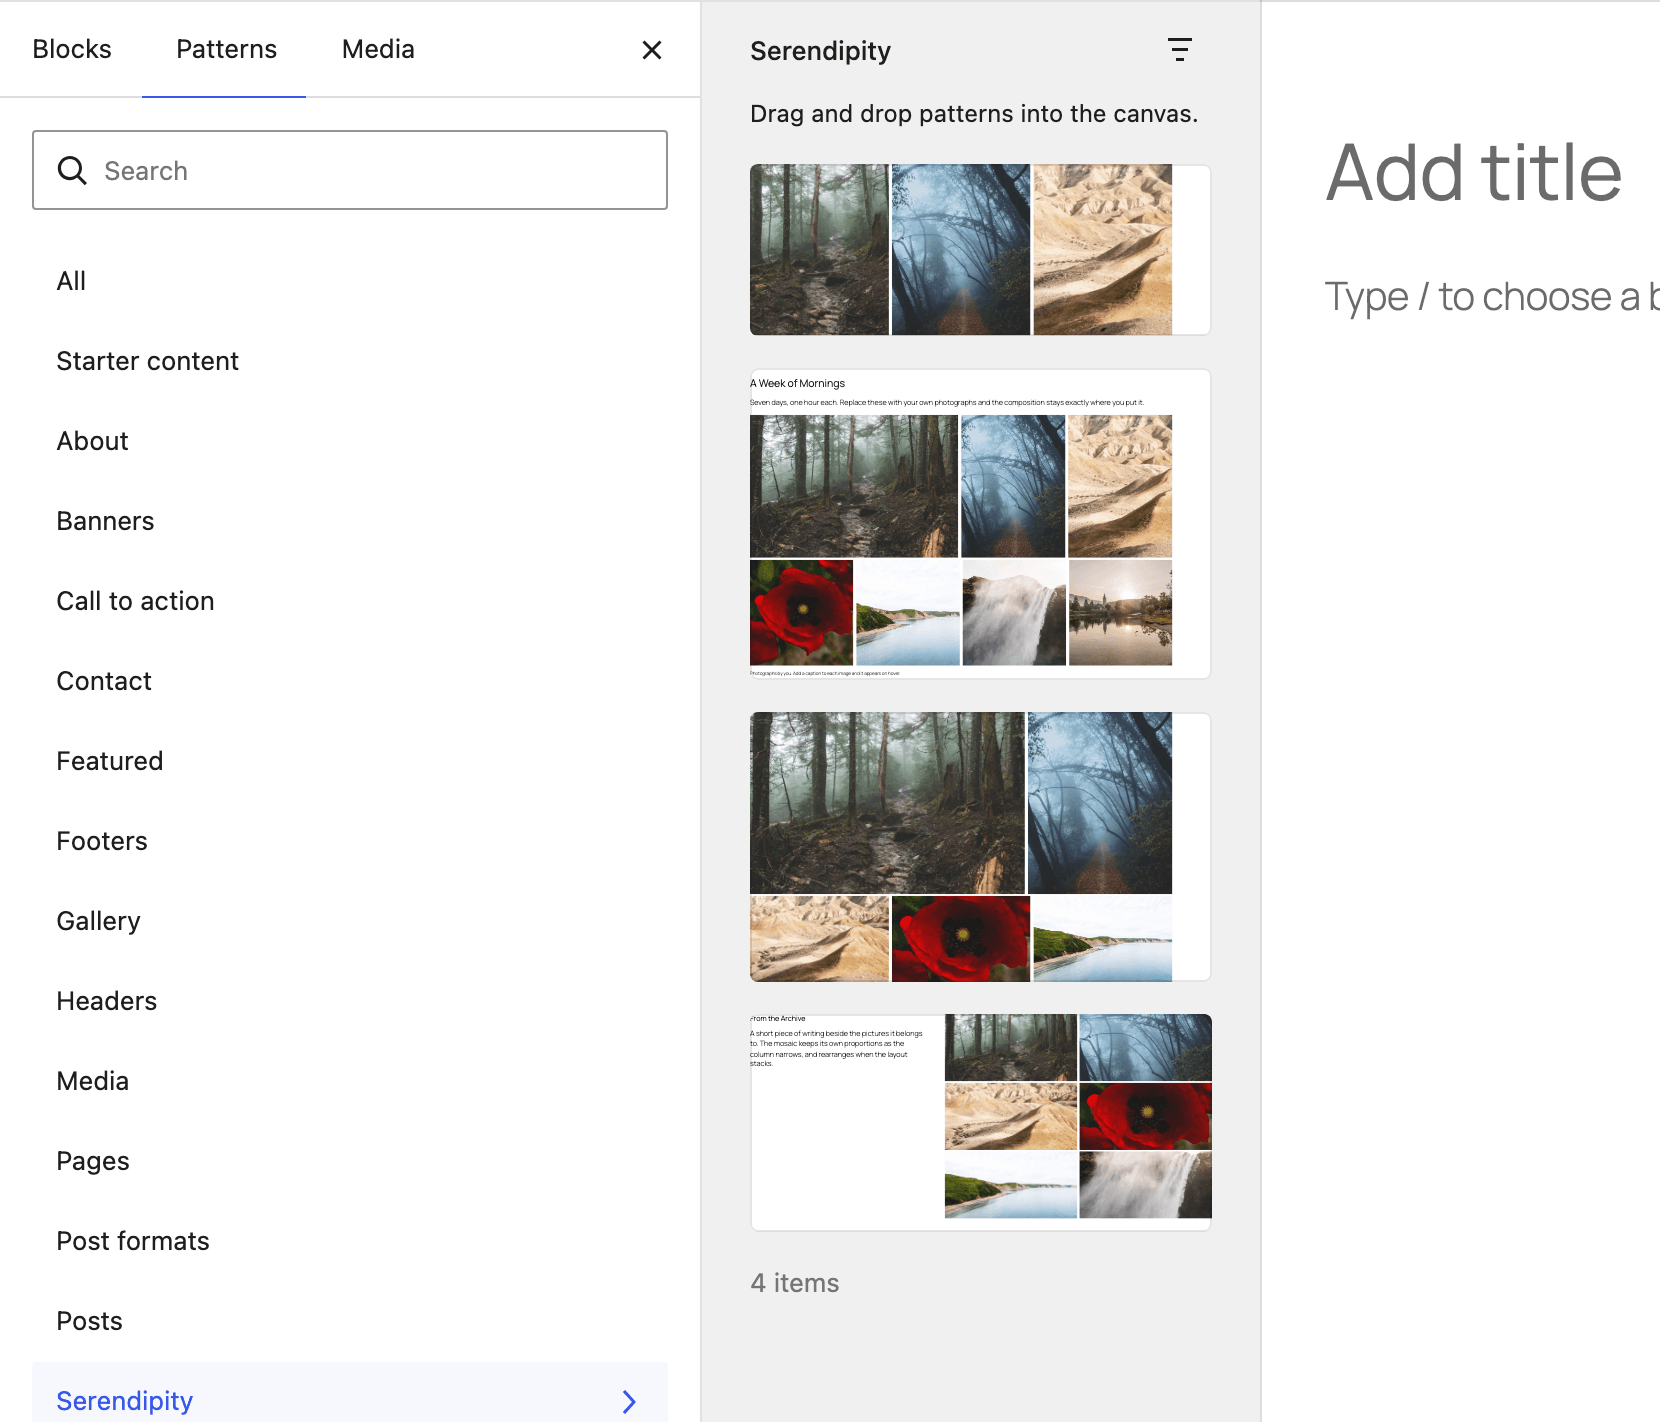Screen dimensions: 1660x1422
Task: Focus the pattern Search field
Action: pyautogui.click(x=350, y=170)
